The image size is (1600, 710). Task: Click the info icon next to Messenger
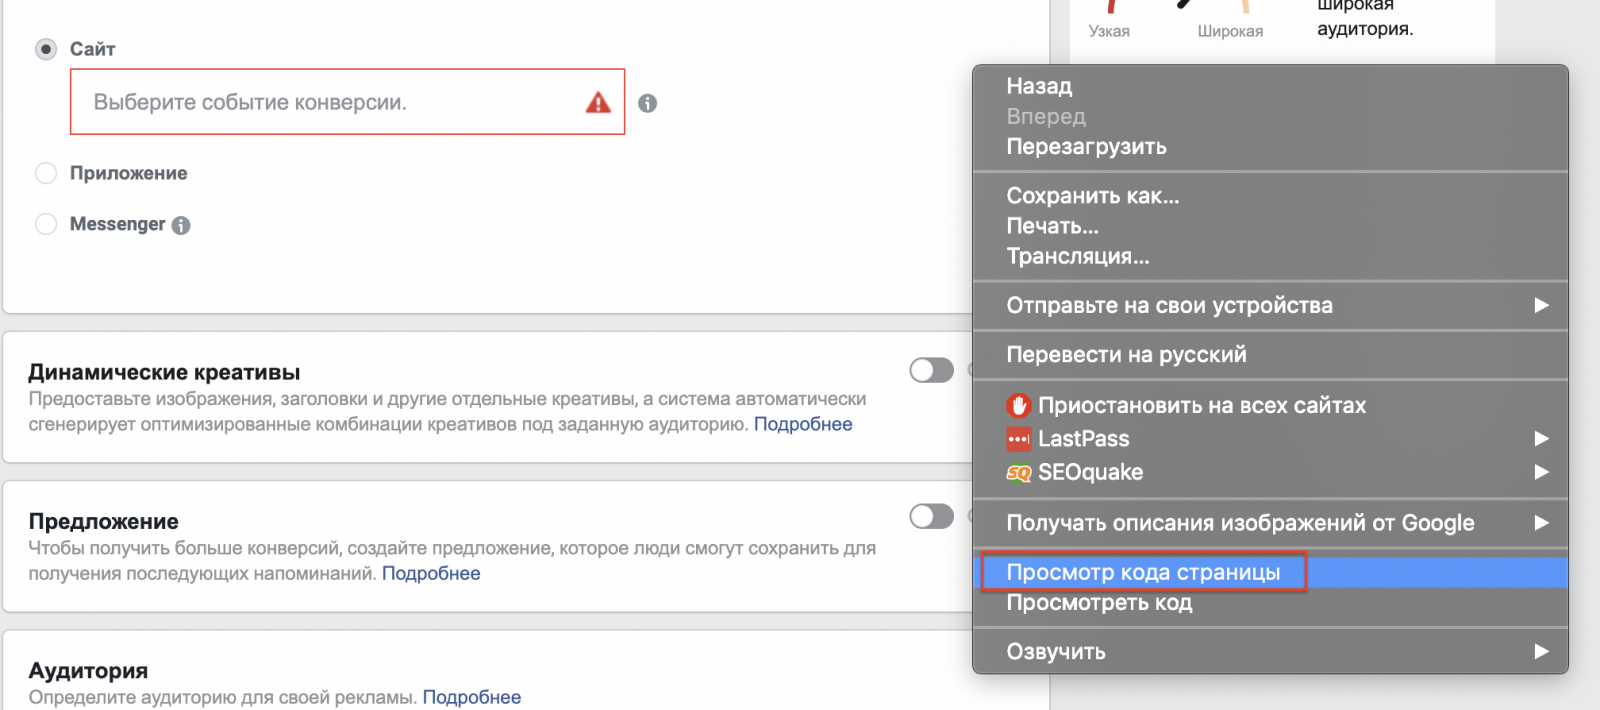click(181, 225)
